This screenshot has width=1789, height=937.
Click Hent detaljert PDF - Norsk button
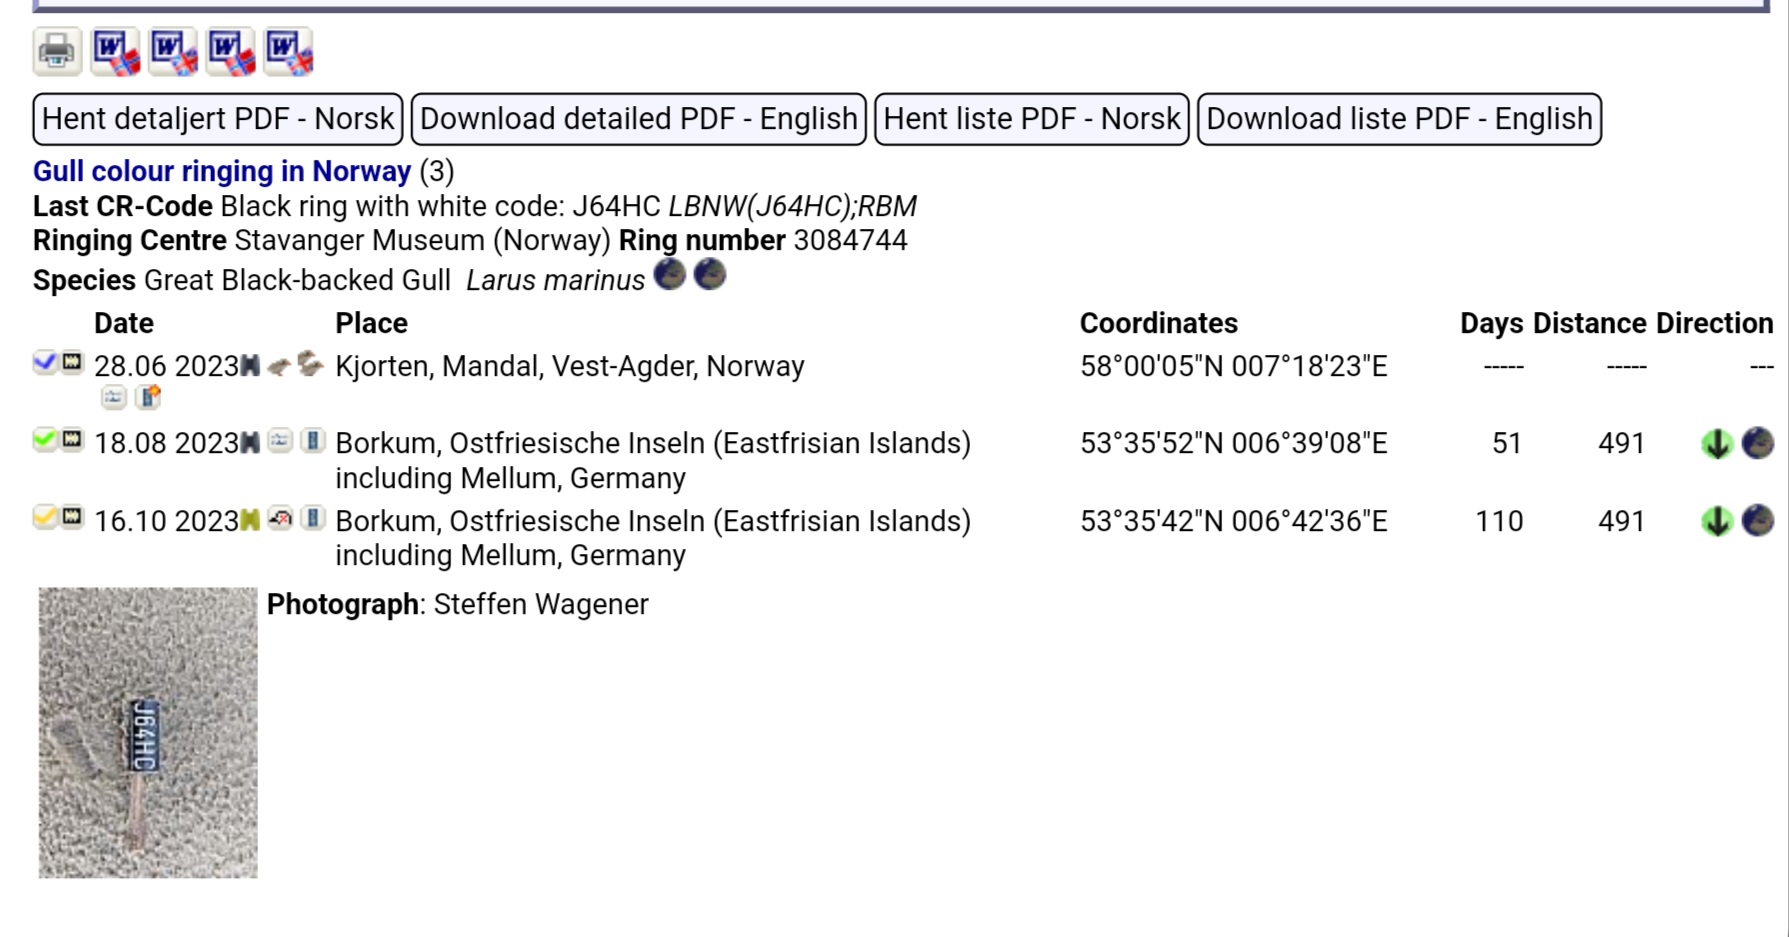coord(218,119)
